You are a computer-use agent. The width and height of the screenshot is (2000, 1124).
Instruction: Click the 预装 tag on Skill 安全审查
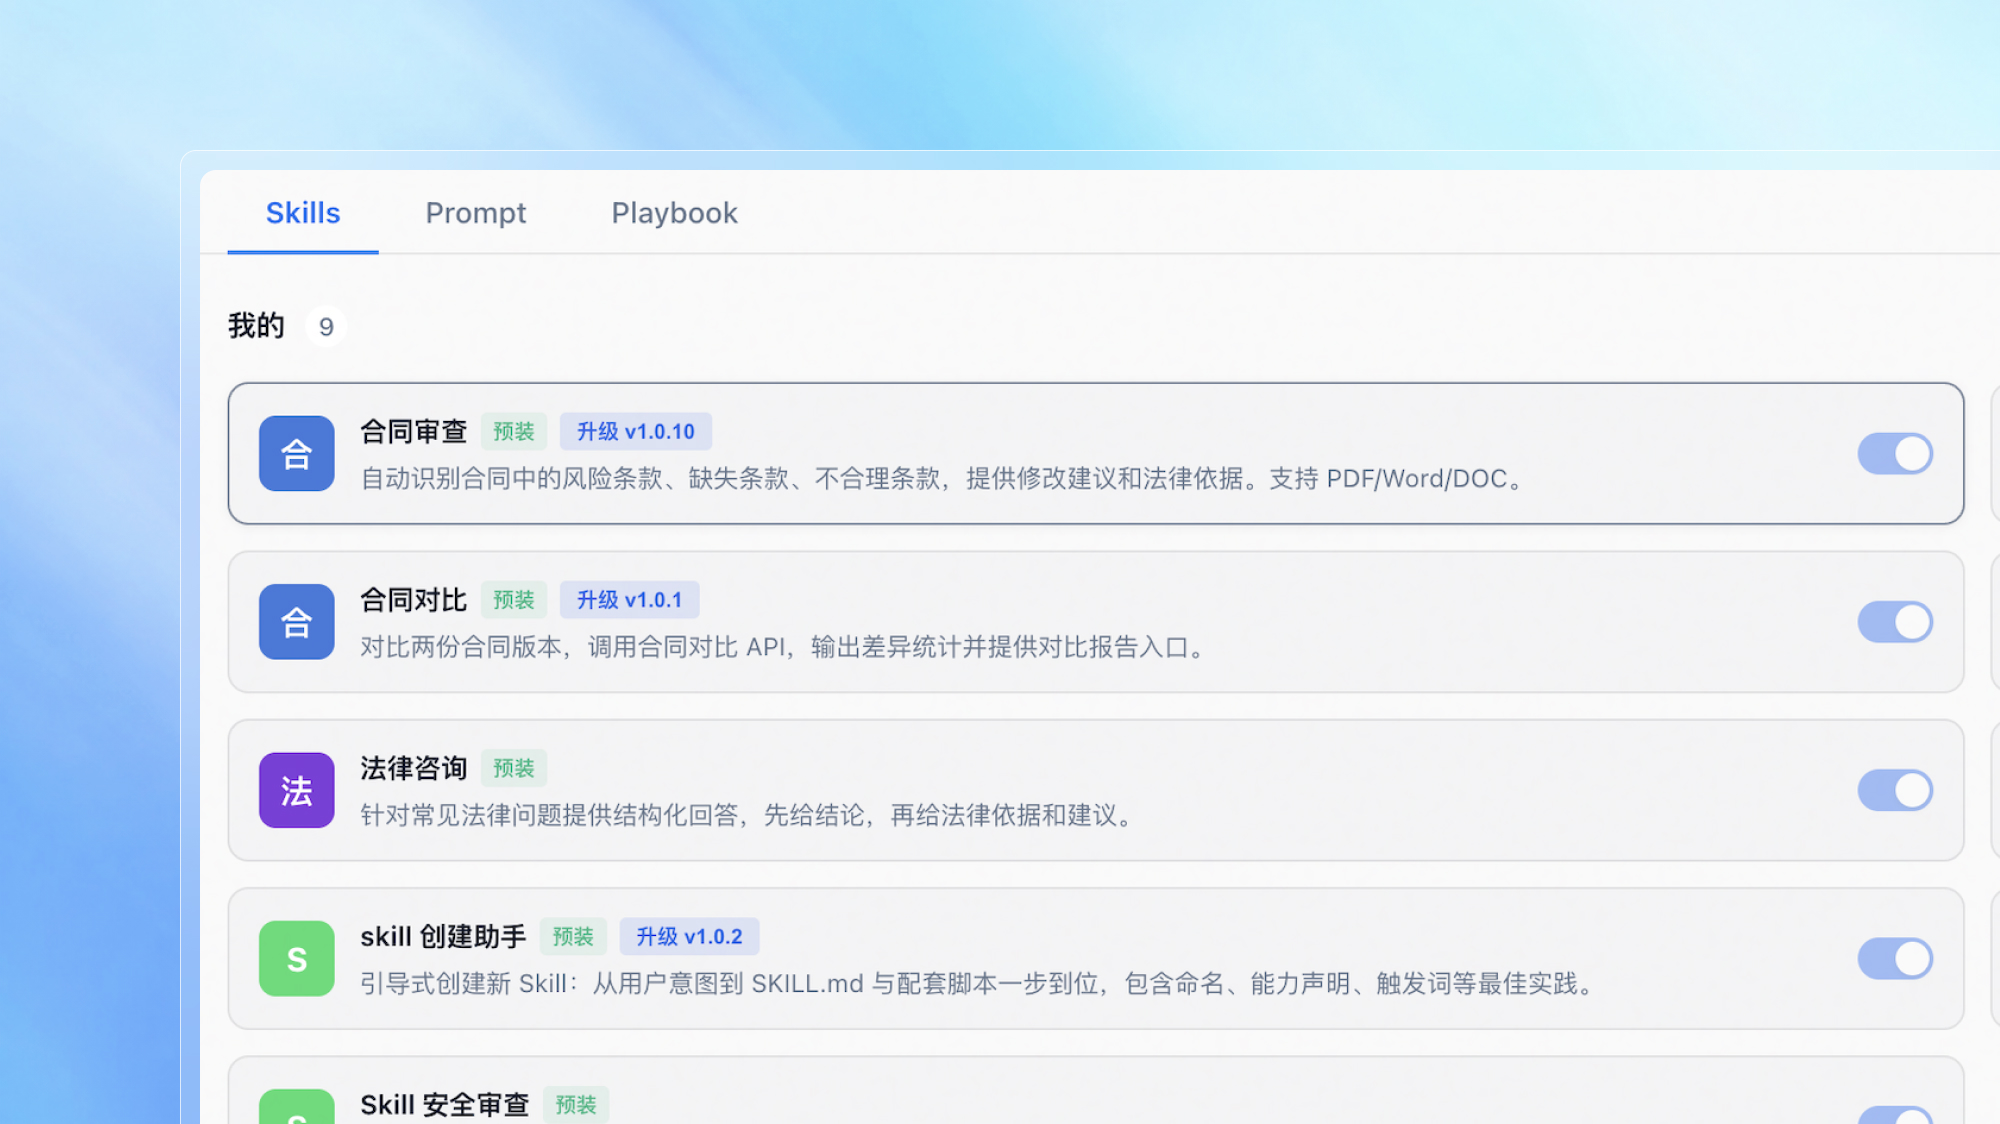click(x=576, y=1105)
